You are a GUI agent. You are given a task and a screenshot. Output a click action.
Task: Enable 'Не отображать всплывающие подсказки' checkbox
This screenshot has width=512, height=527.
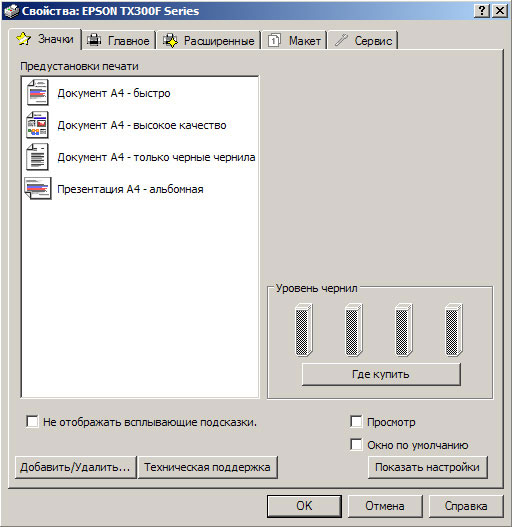pyautogui.click(x=32, y=421)
